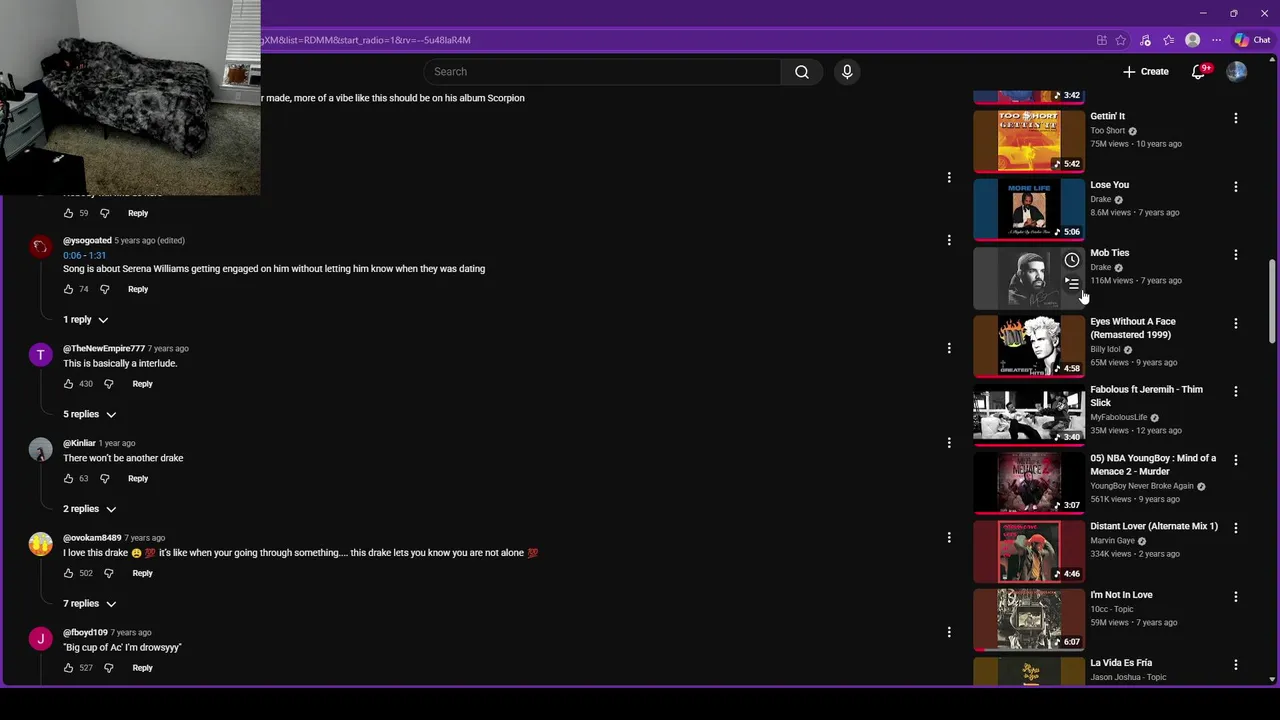Screen dimensions: 1280x720
Task: Open the browser Favorites list
Action: 1168,40
